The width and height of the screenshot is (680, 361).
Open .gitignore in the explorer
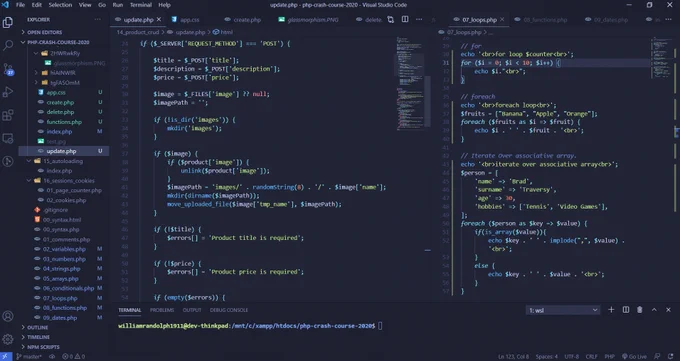click(x=63, y=210)
